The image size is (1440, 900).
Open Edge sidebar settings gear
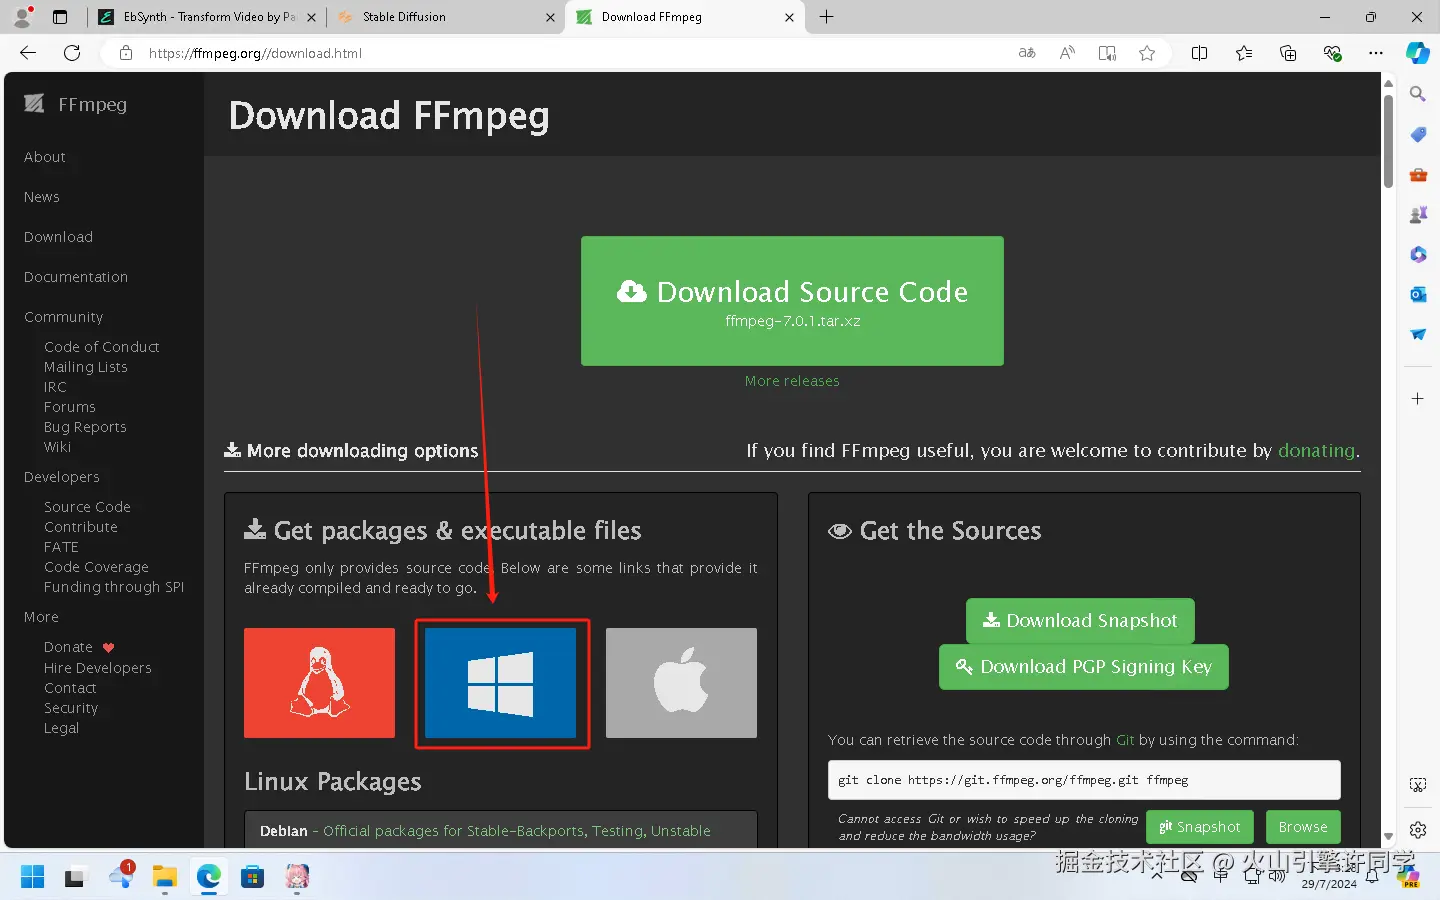[x=1418, y=830]
